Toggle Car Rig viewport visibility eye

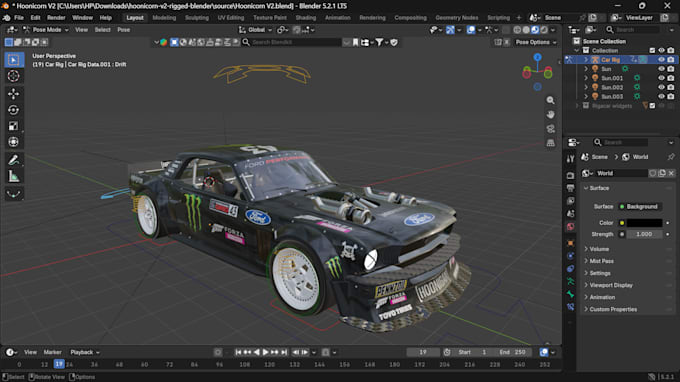coord(661,60)
